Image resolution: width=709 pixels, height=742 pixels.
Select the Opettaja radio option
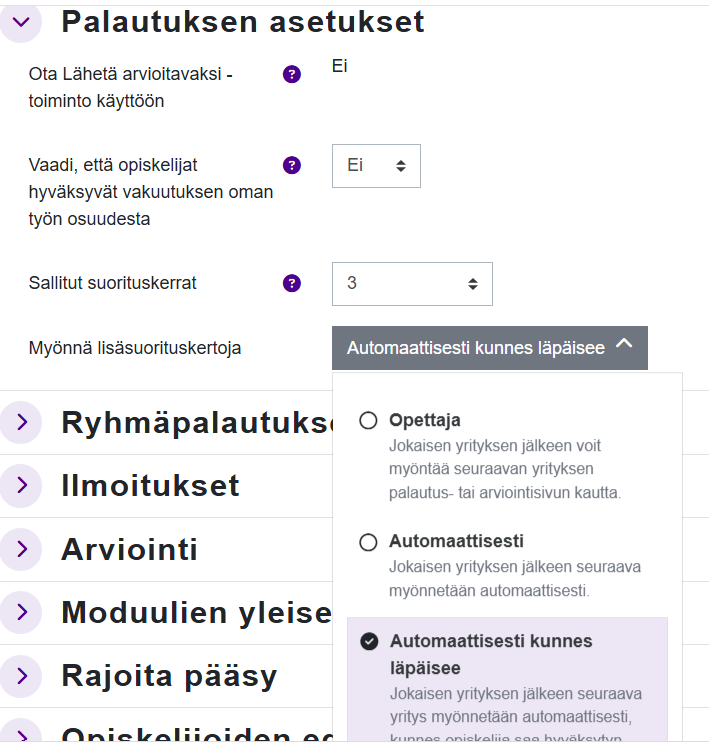coord(368,421)
